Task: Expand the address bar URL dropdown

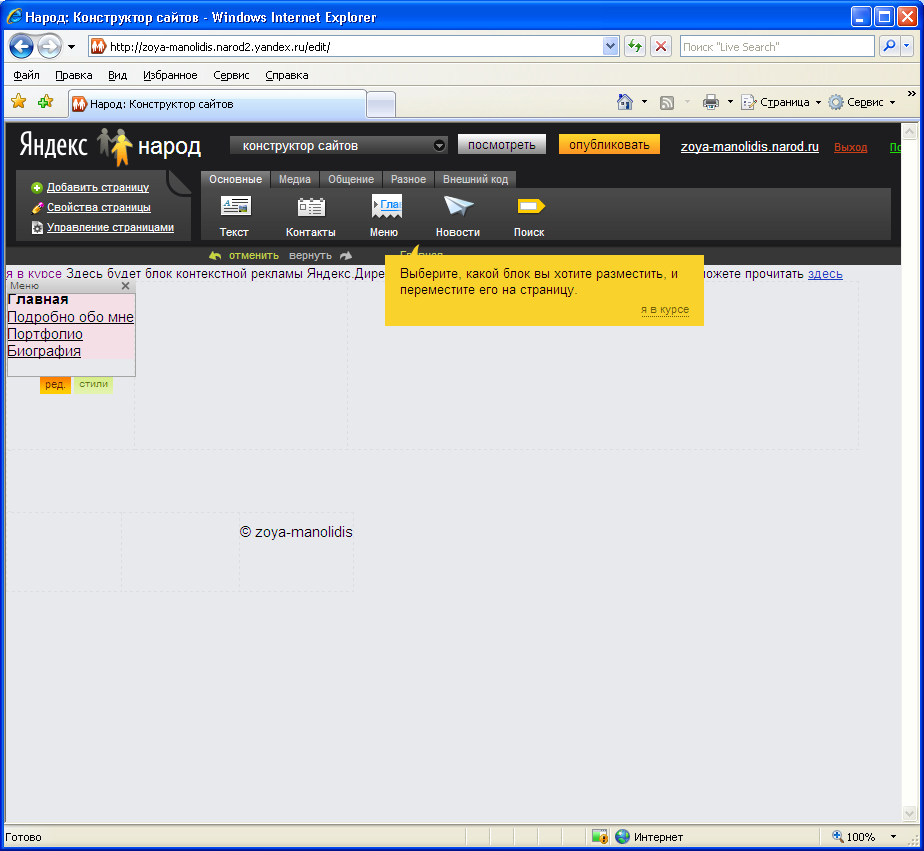Action: pos(610,46)
